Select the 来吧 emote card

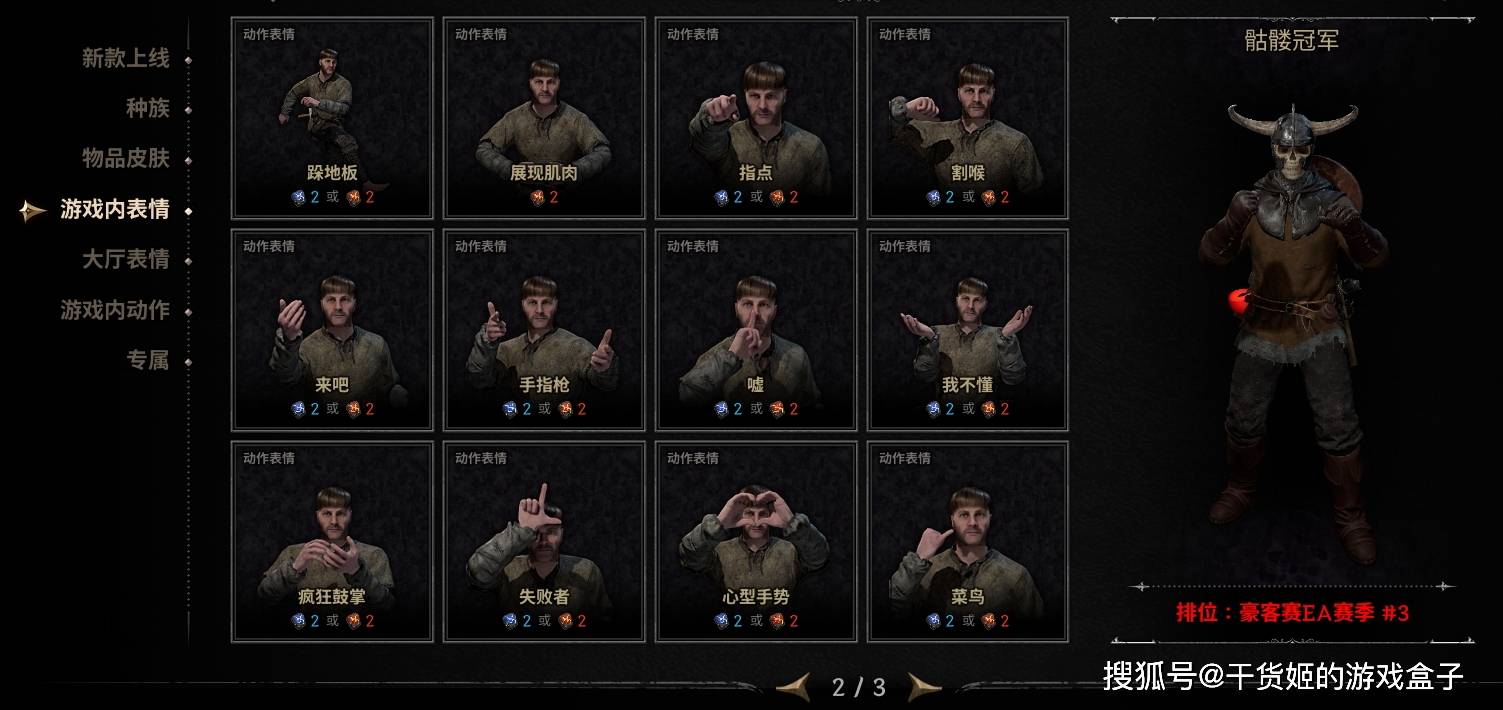point(332,330)
